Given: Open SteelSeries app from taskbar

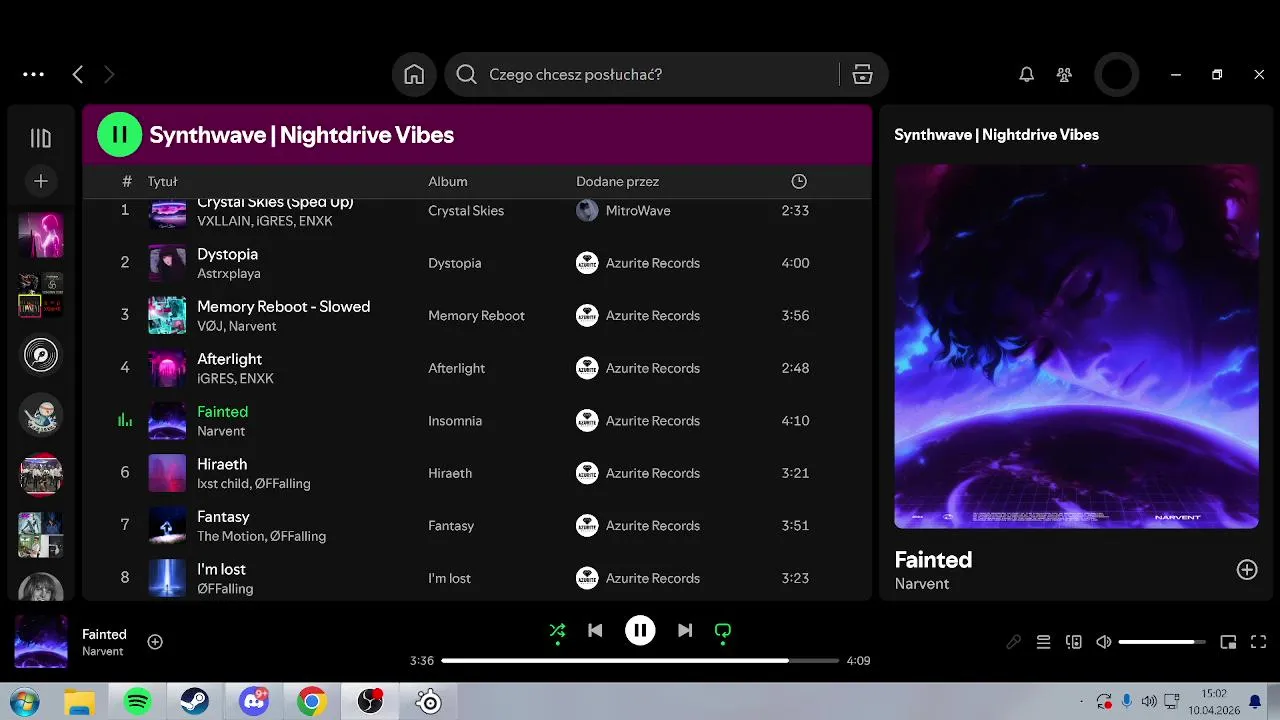Looking at the screenshot, I should [x=429, y=702].
